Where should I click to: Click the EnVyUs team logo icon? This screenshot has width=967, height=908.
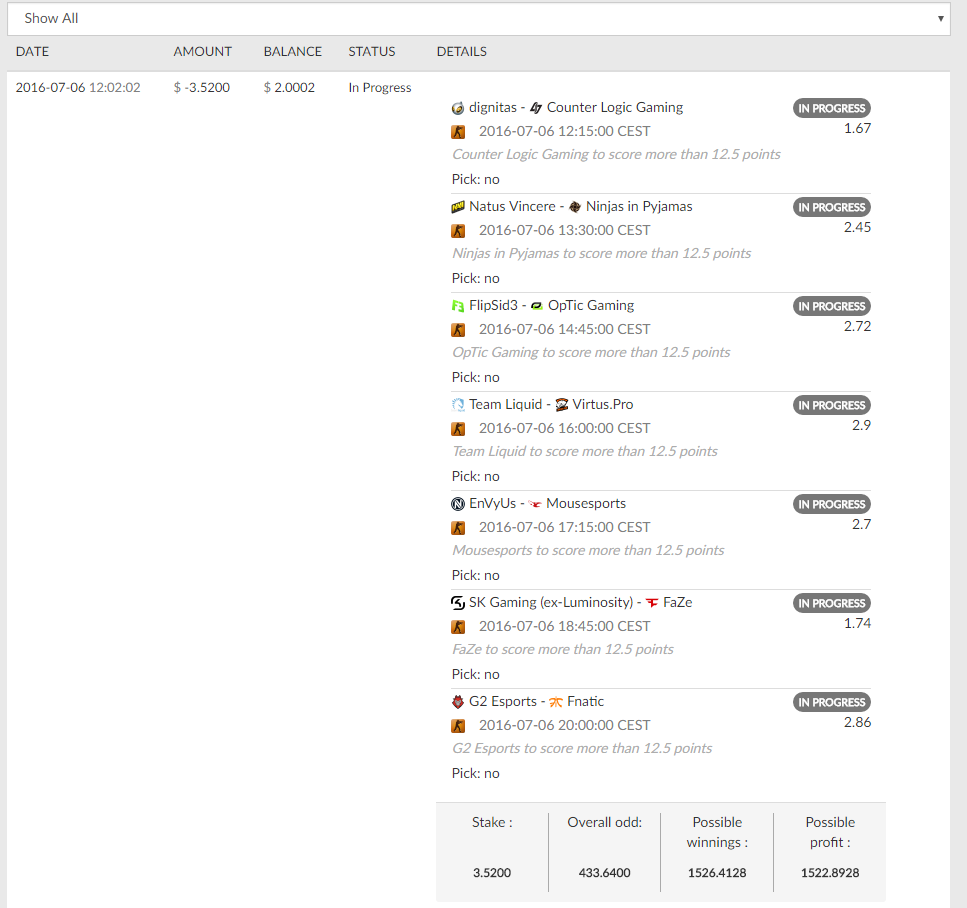(458, 504)
